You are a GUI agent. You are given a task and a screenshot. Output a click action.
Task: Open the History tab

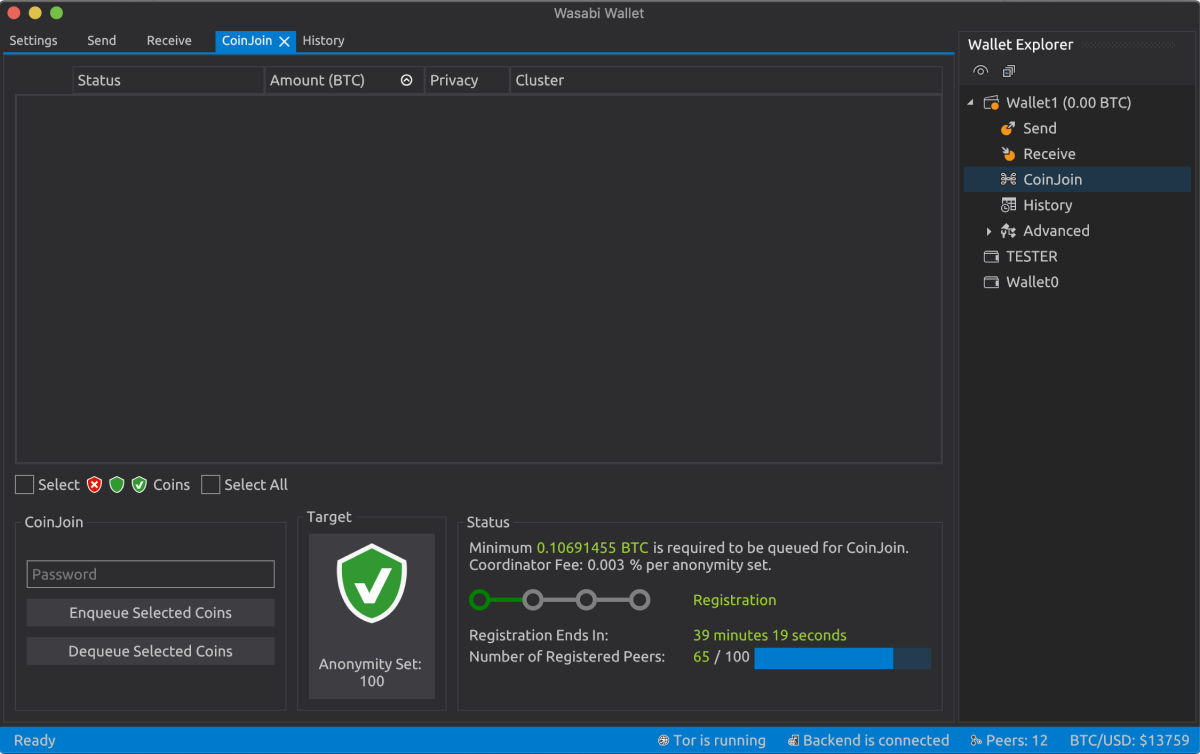pyautogui.click(x=323, y=41)
